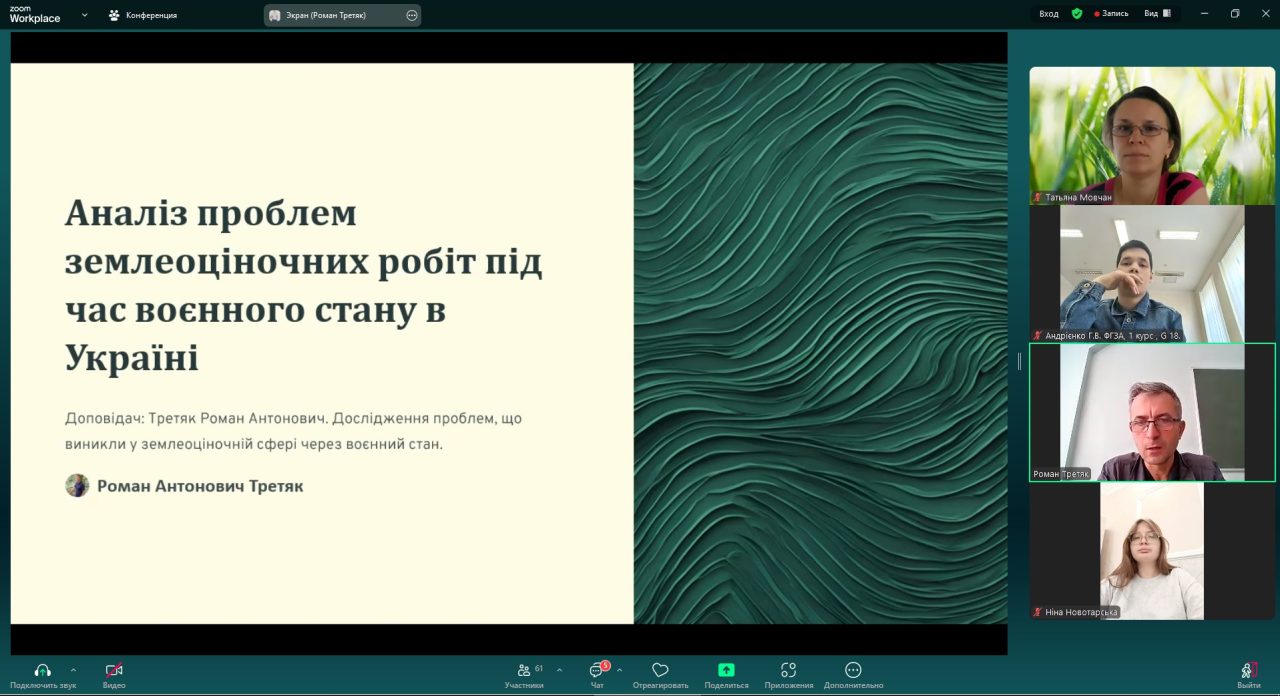Image resolution: width=1280 pixels, height=696 pixels.
Task: Click the Выйти leave meeting button
Action: click(1248, 670)
